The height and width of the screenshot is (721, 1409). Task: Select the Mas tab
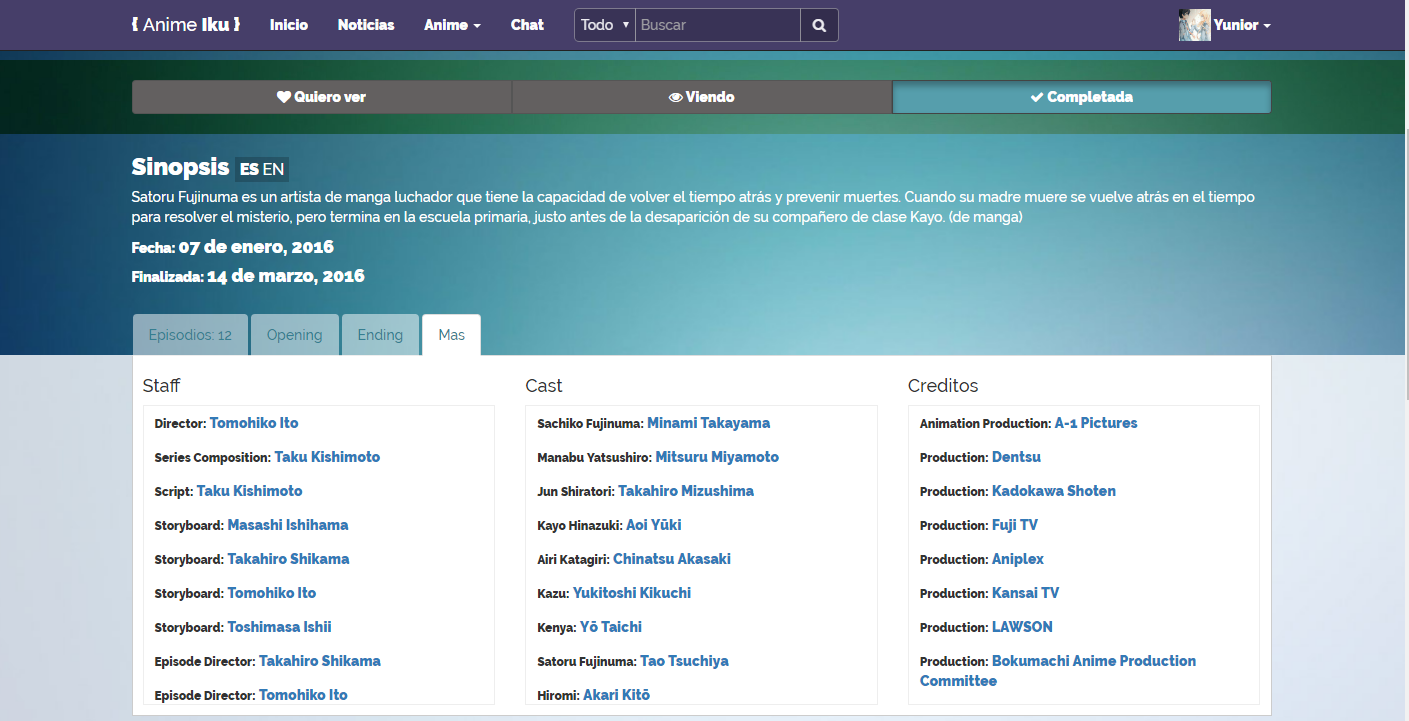pos(451,335)
